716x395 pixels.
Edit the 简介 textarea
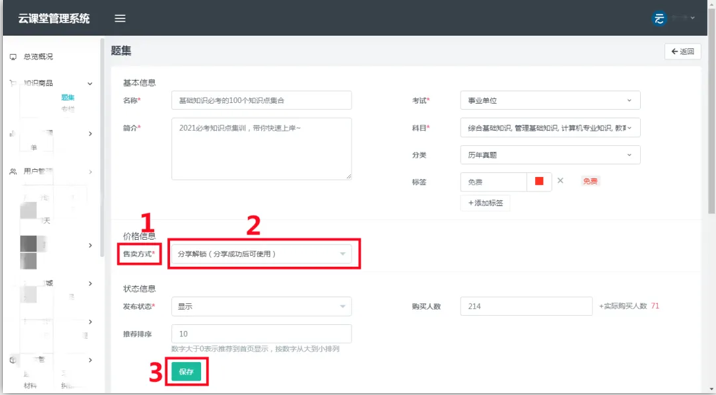(261, 148)
